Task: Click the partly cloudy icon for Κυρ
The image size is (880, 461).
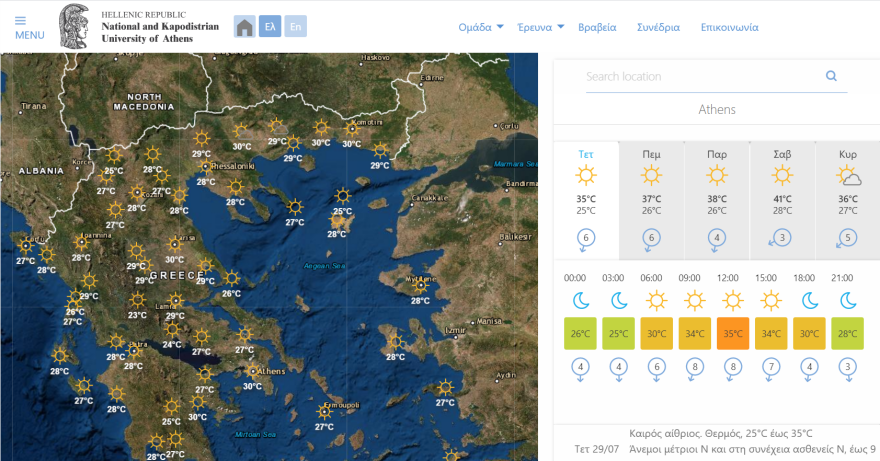Action: pyautogui.click(x=848, y=177)
